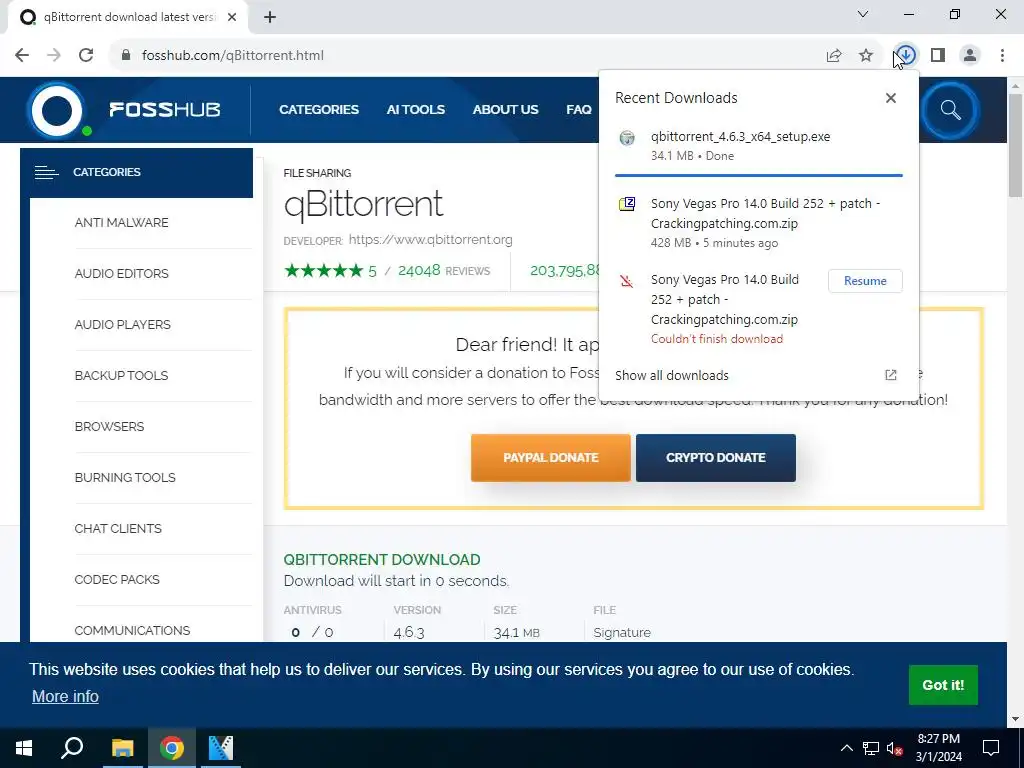This screenshot has height=768, width=1024.
Task: Open File Explorer from taskbar
Action: coord(122,748)
